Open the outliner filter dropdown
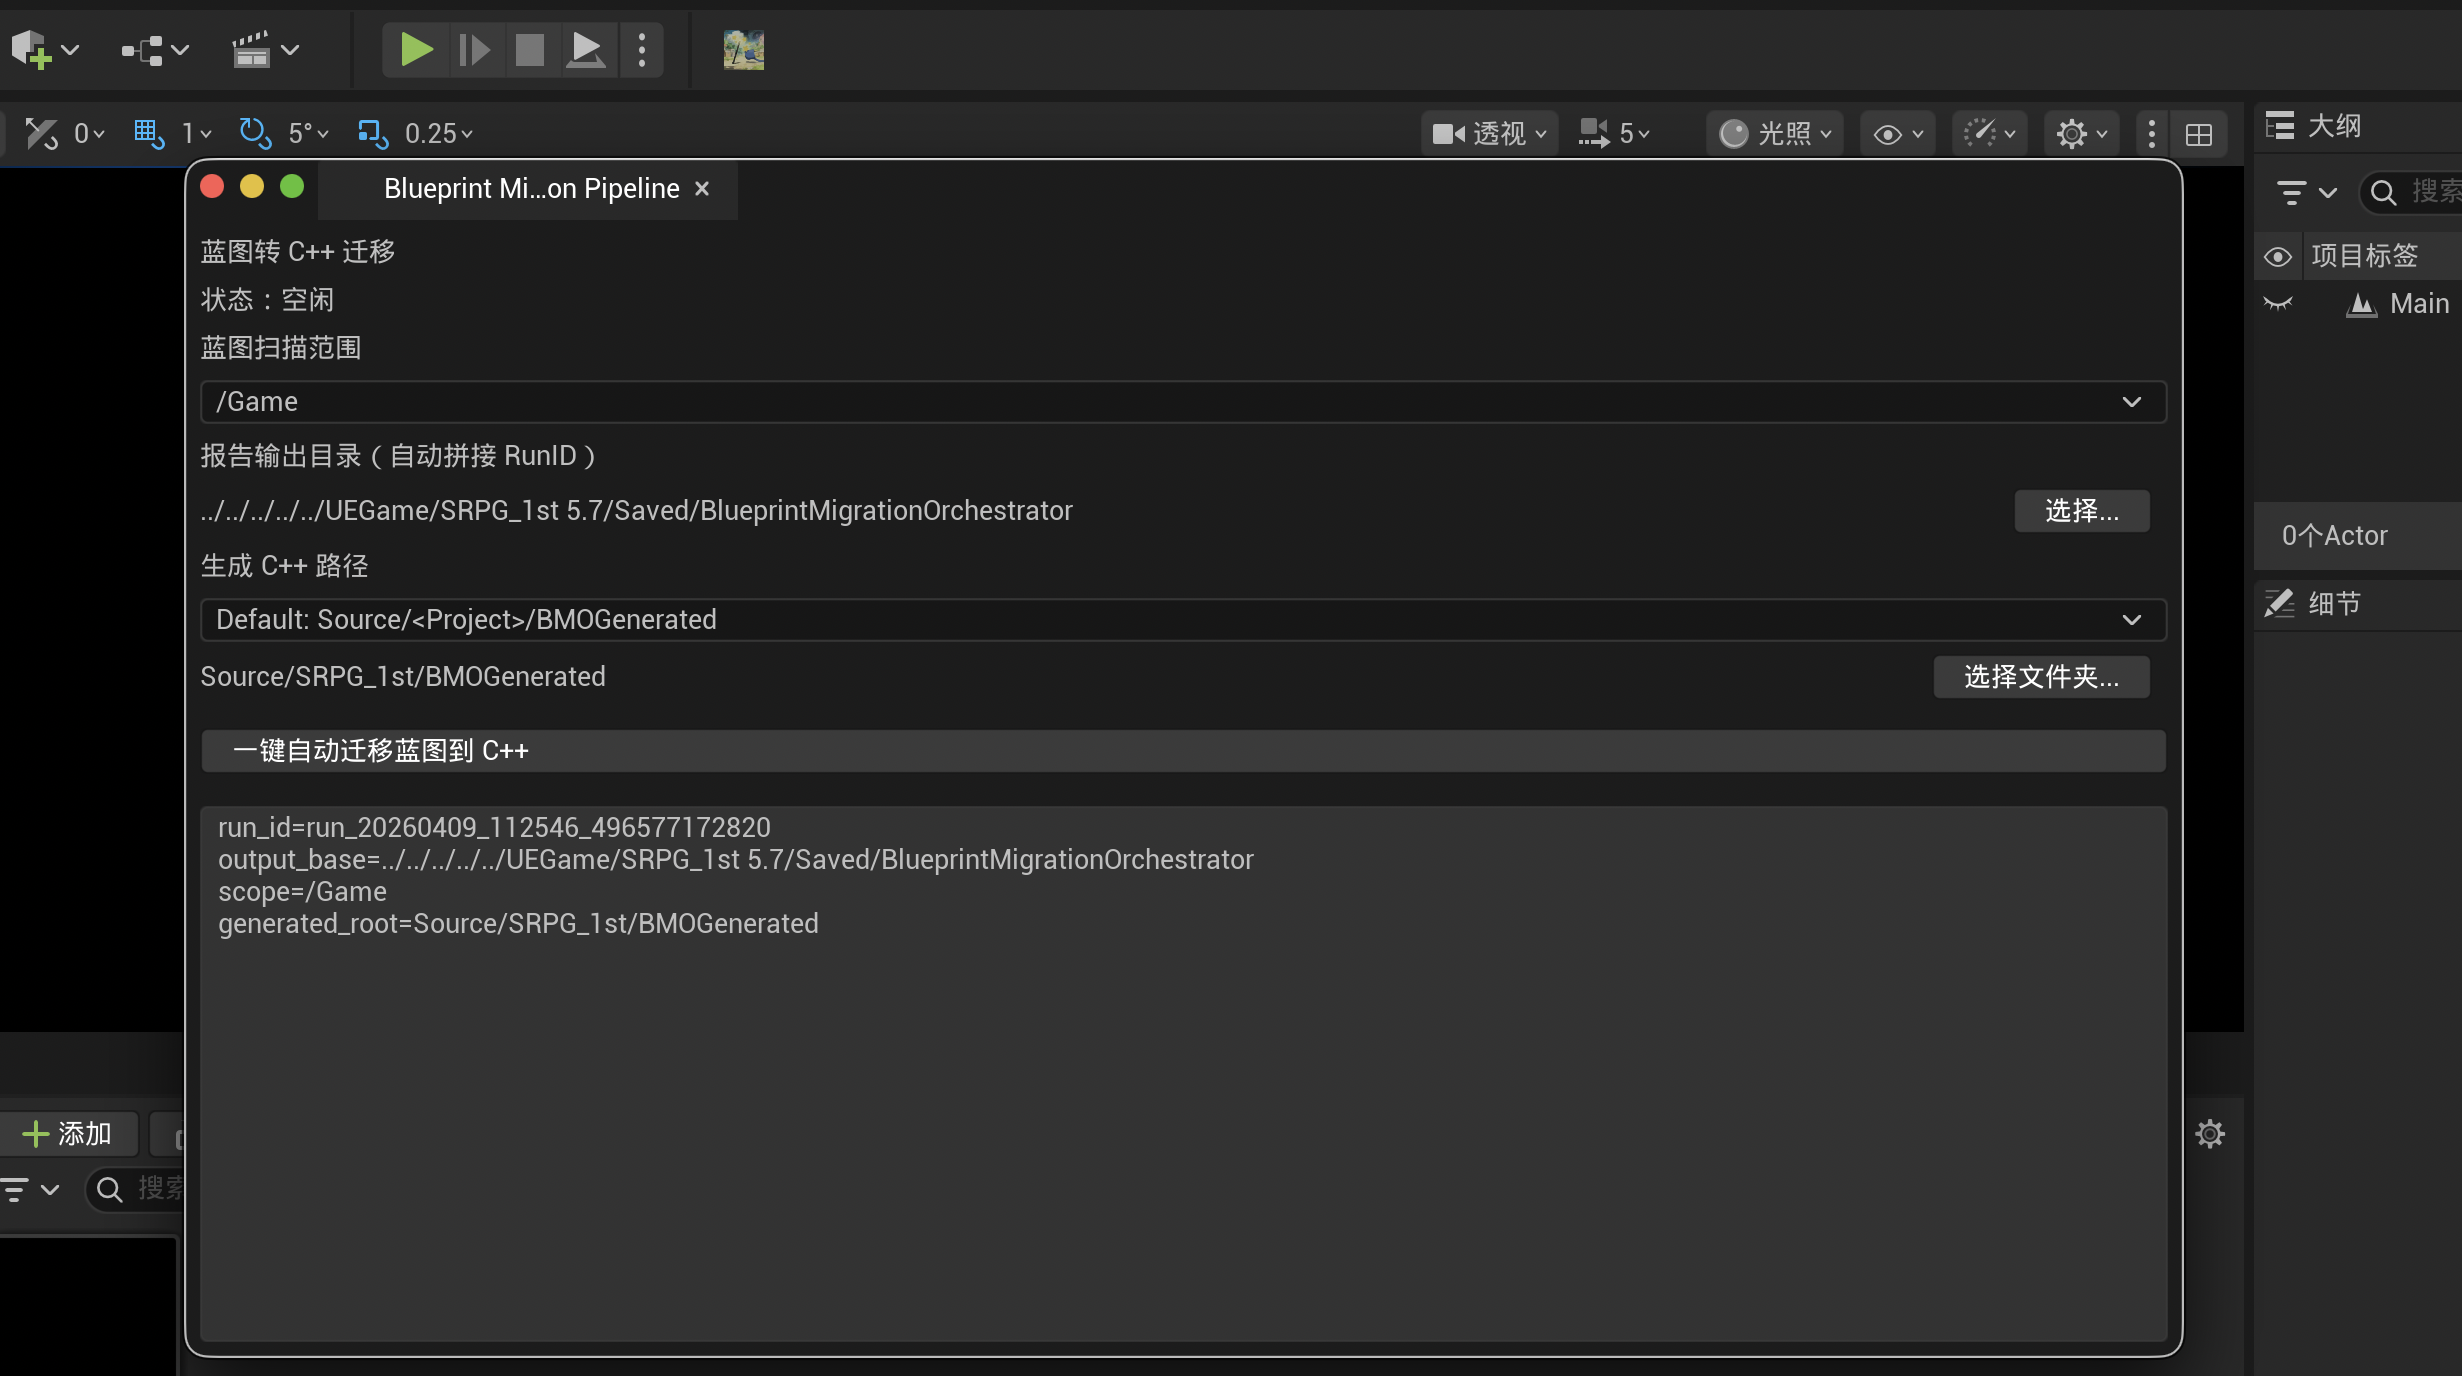The height and width of the screenshot is (1376, 2462). click(2306, 192)
